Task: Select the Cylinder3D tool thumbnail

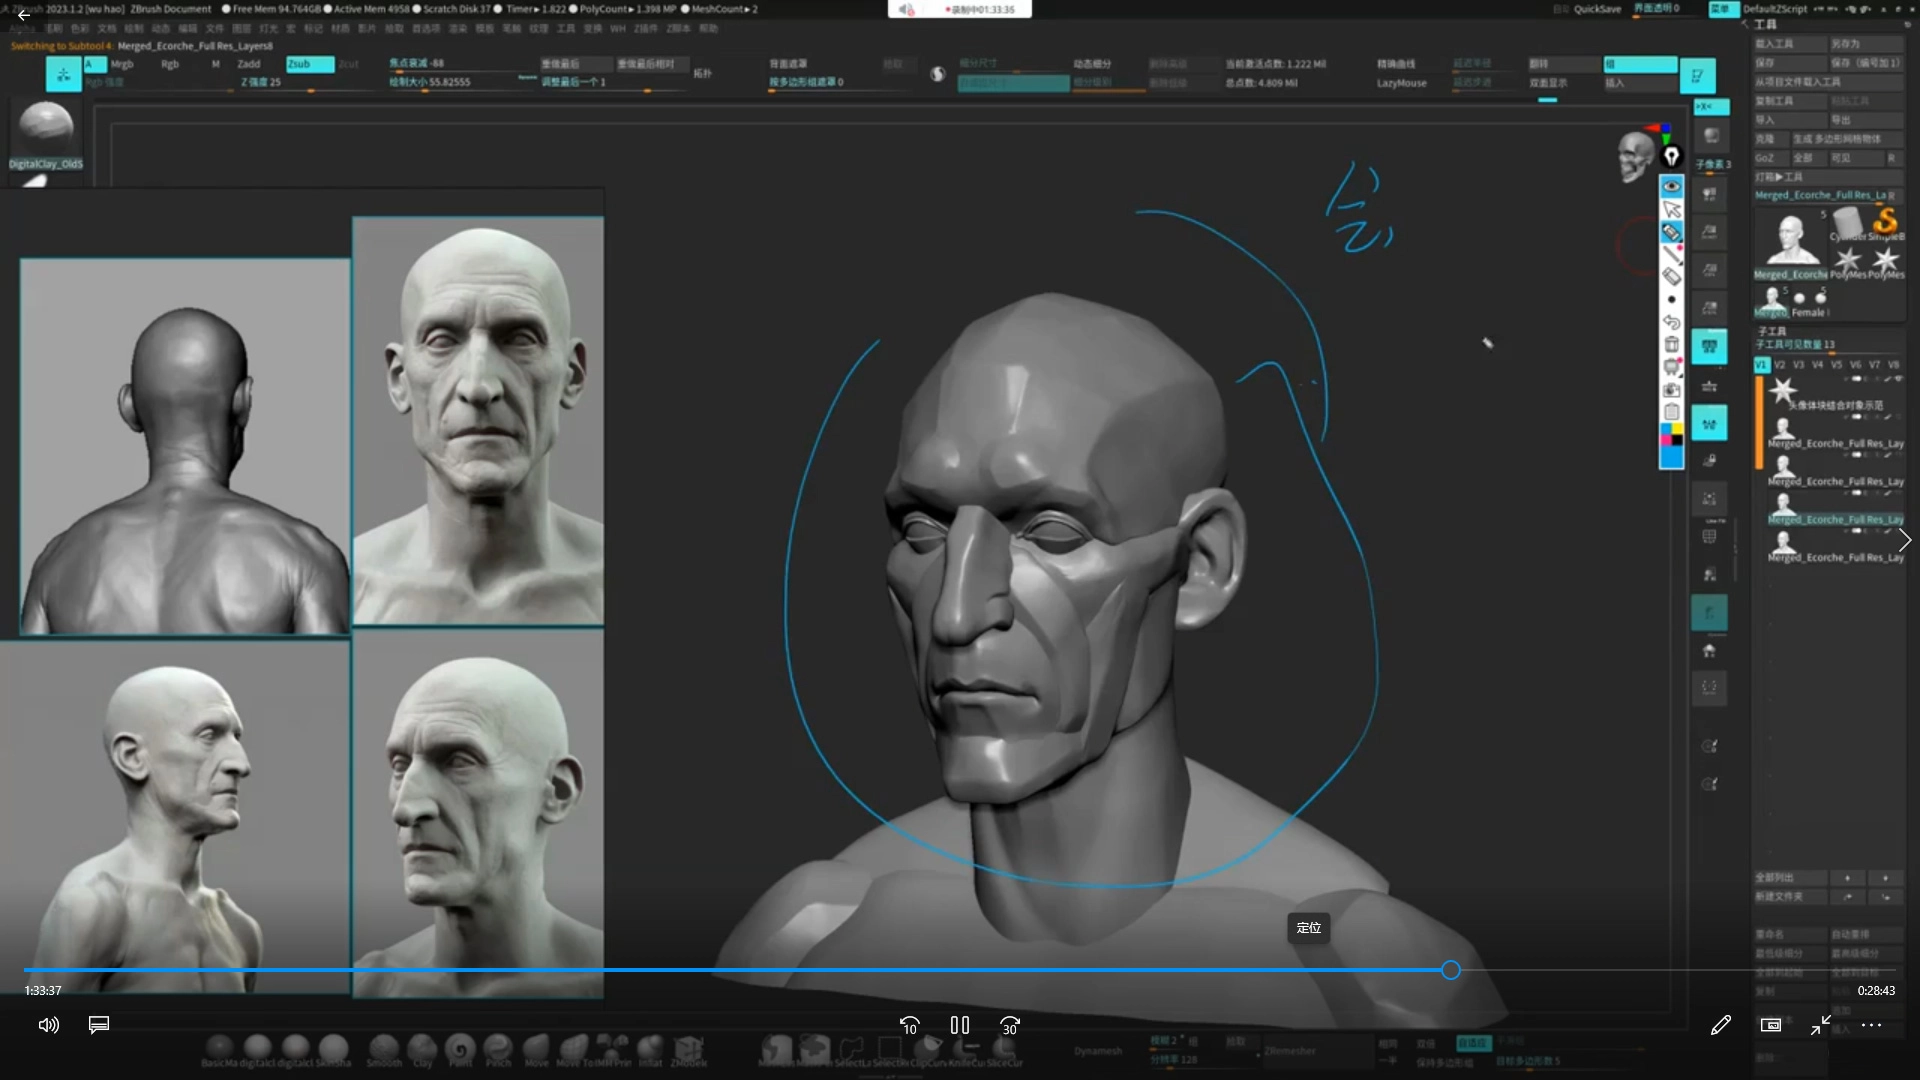Action: pos(1847,222)
